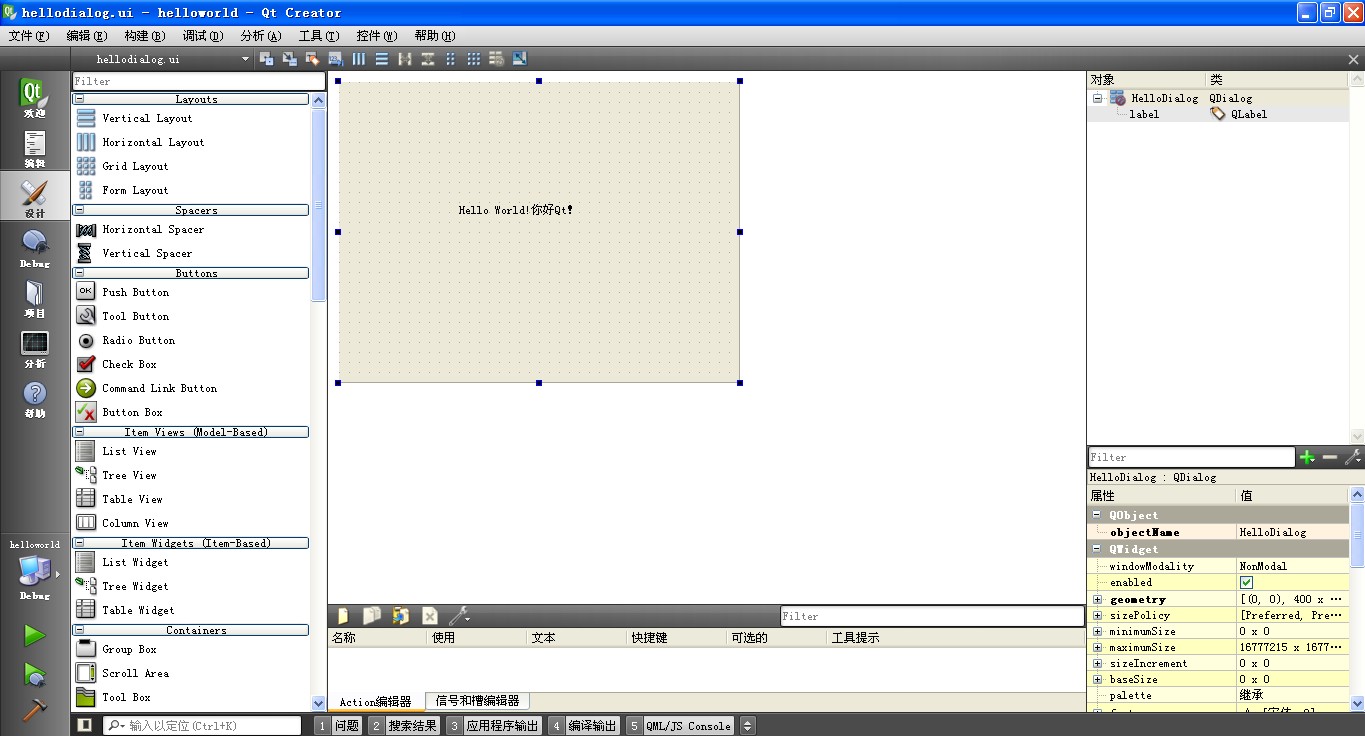Create a new action in Action editor
This screenshot has height=736, width=1365.
pyautogui.click(x=343, y=616)
